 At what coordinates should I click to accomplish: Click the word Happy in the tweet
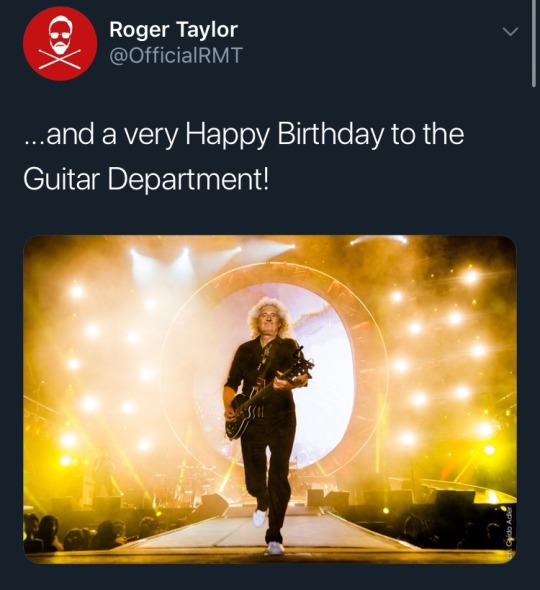click(x=227, y=135)
